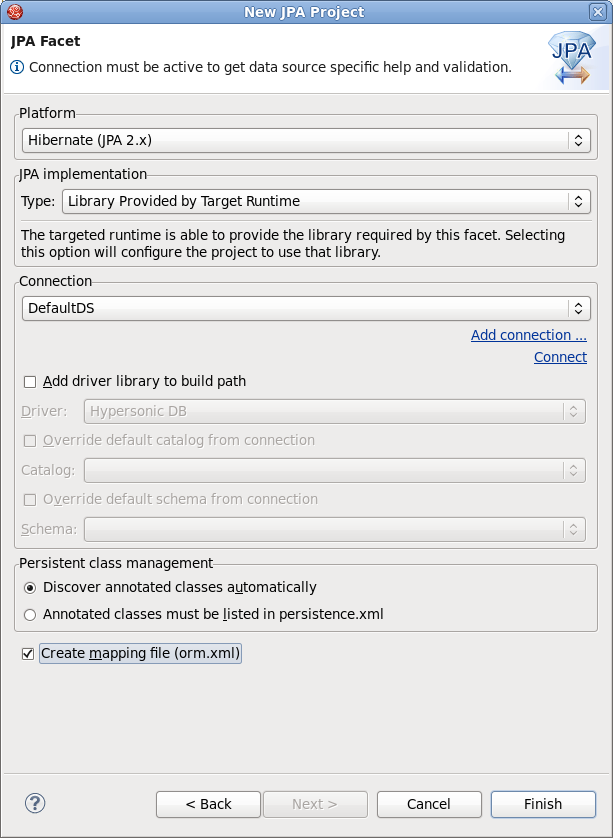Screen dimensions: 613x838
Task: Check 'Override default schema from connection'
Action: [29, 499]
